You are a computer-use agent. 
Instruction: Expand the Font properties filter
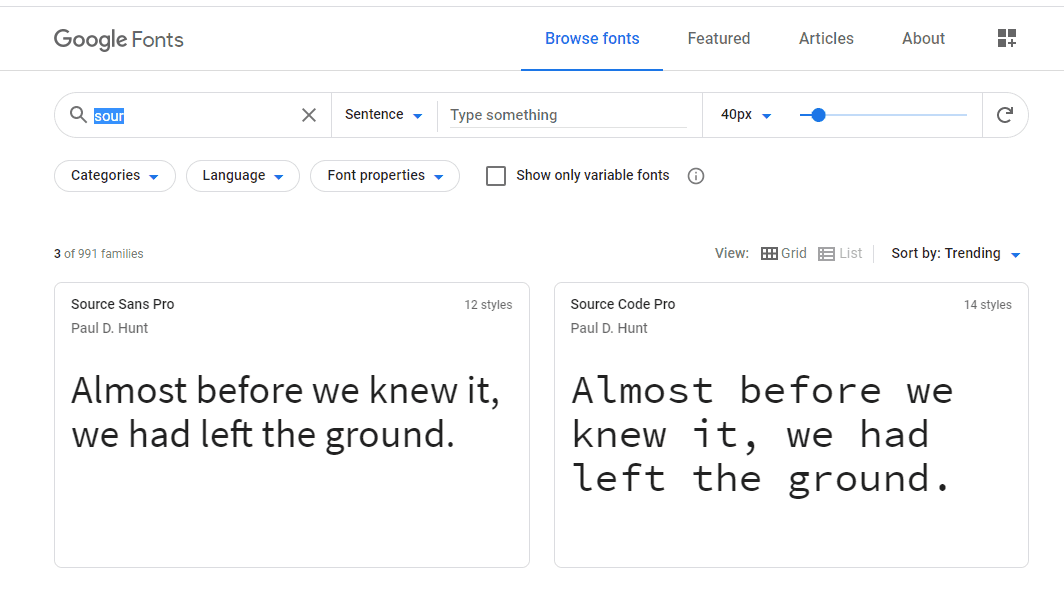click(x=385, y=176)
